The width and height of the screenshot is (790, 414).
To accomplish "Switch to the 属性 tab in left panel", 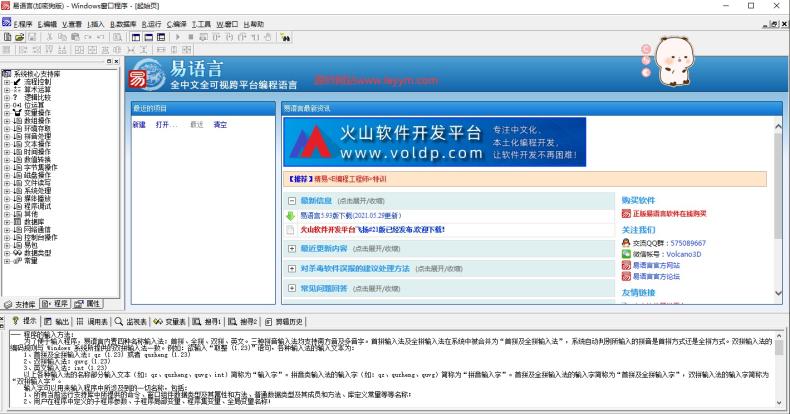I will pos(88,304).
